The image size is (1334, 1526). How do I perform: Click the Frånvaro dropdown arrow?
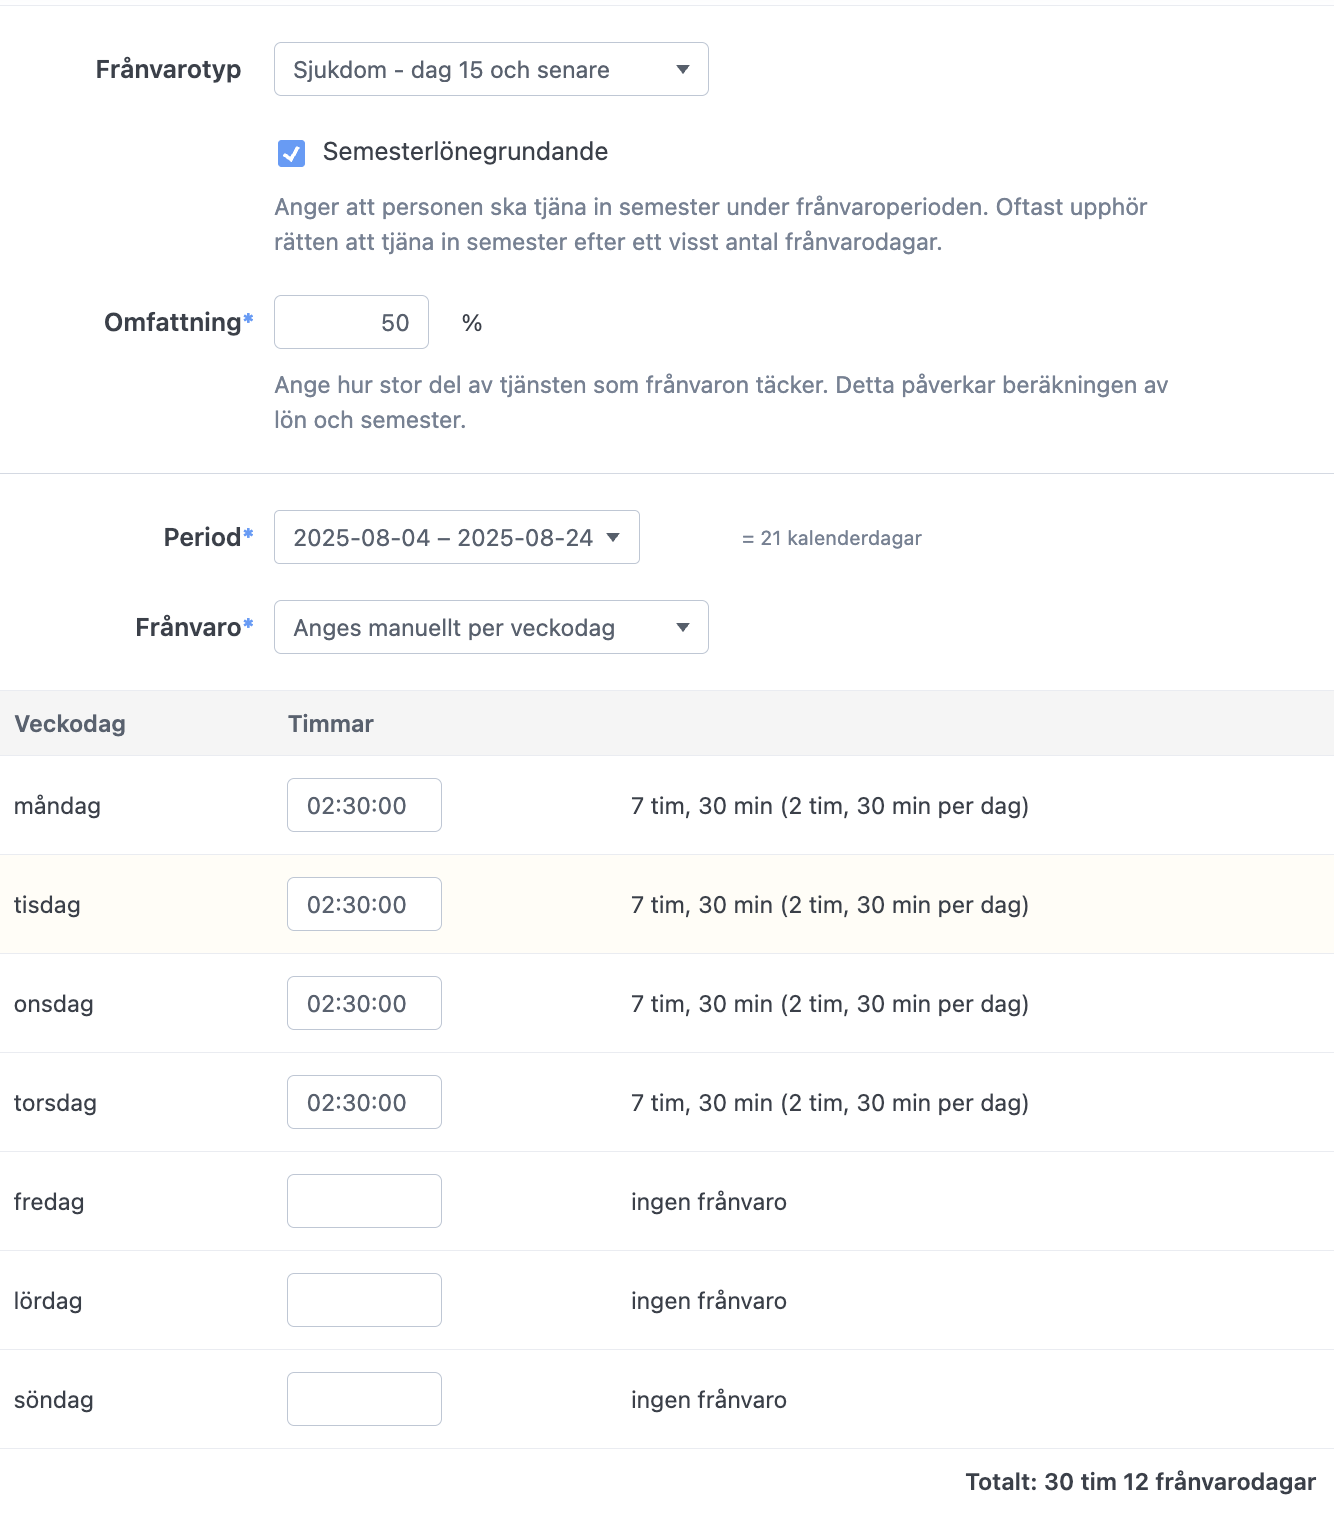point(683,627)
